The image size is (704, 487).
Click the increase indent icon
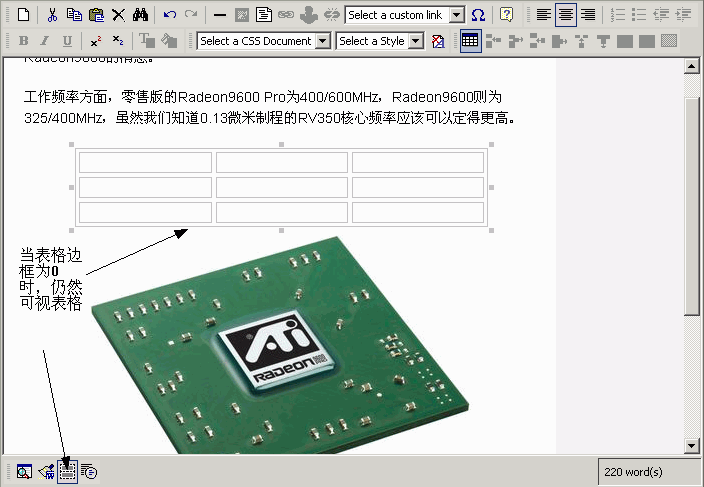(x=683, y=15)
